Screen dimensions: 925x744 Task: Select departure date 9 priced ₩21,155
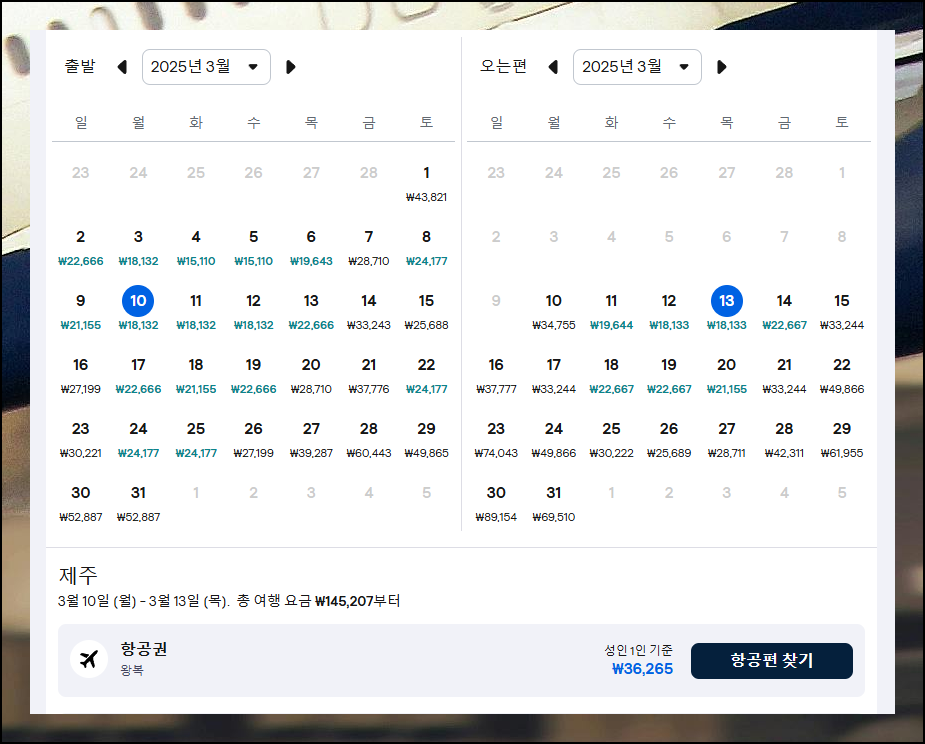[x=81, y=312]
